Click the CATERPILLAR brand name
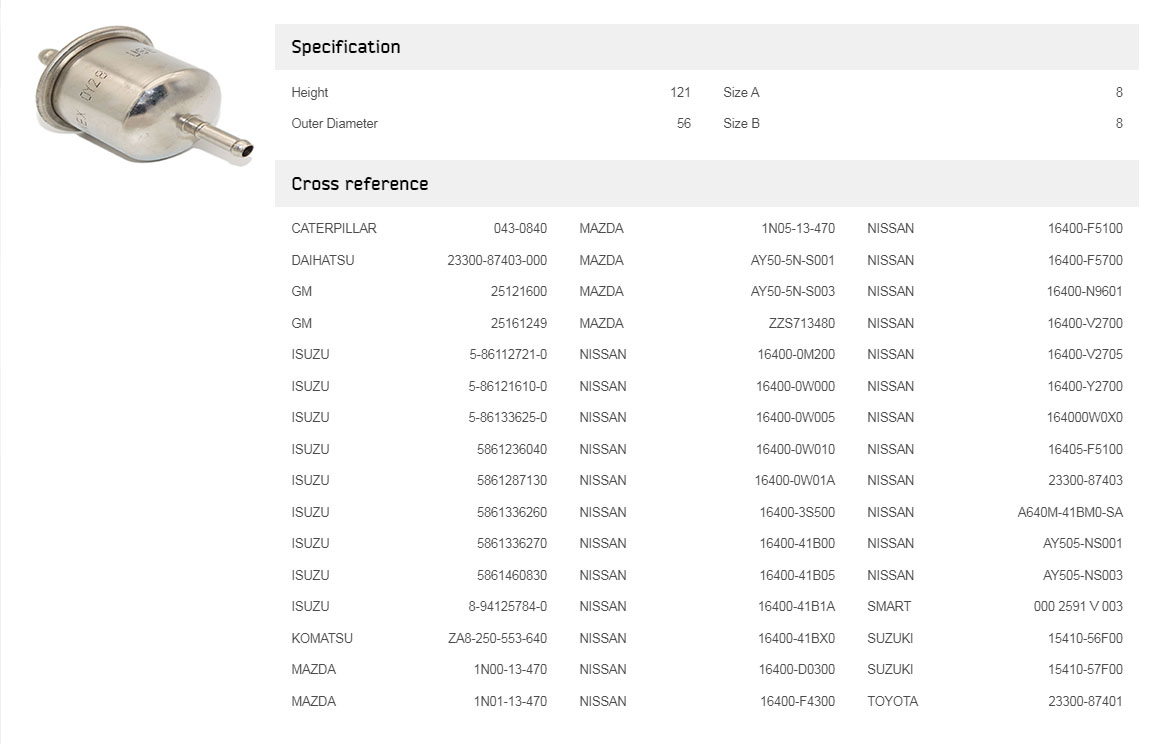The width and height of the screenshot is (1173, 744). click(334, 229)
